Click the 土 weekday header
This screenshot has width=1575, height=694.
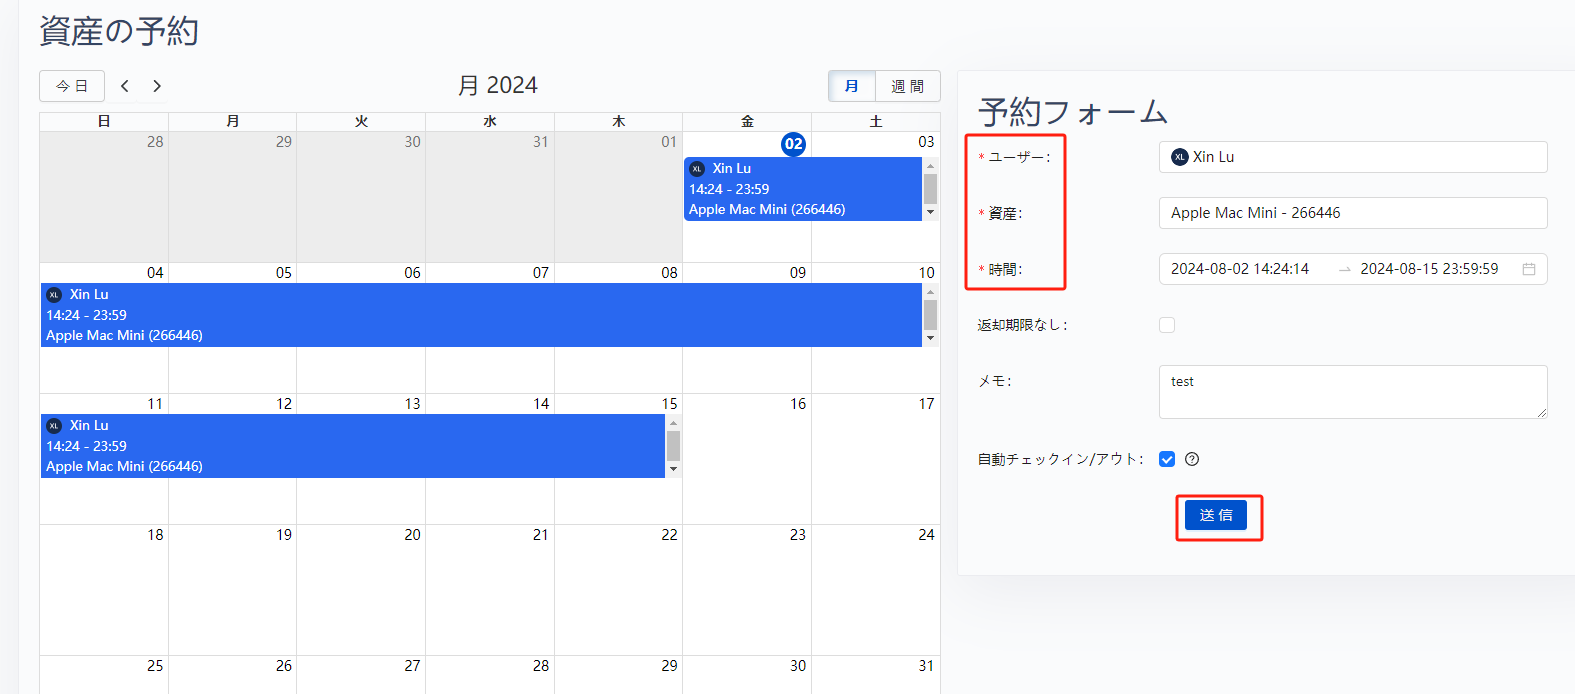876,122
